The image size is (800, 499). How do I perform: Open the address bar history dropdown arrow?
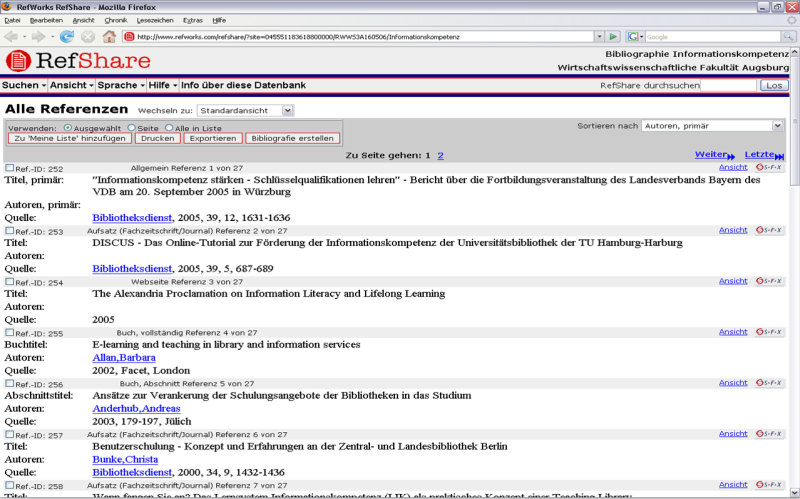(x=599, y=37)
